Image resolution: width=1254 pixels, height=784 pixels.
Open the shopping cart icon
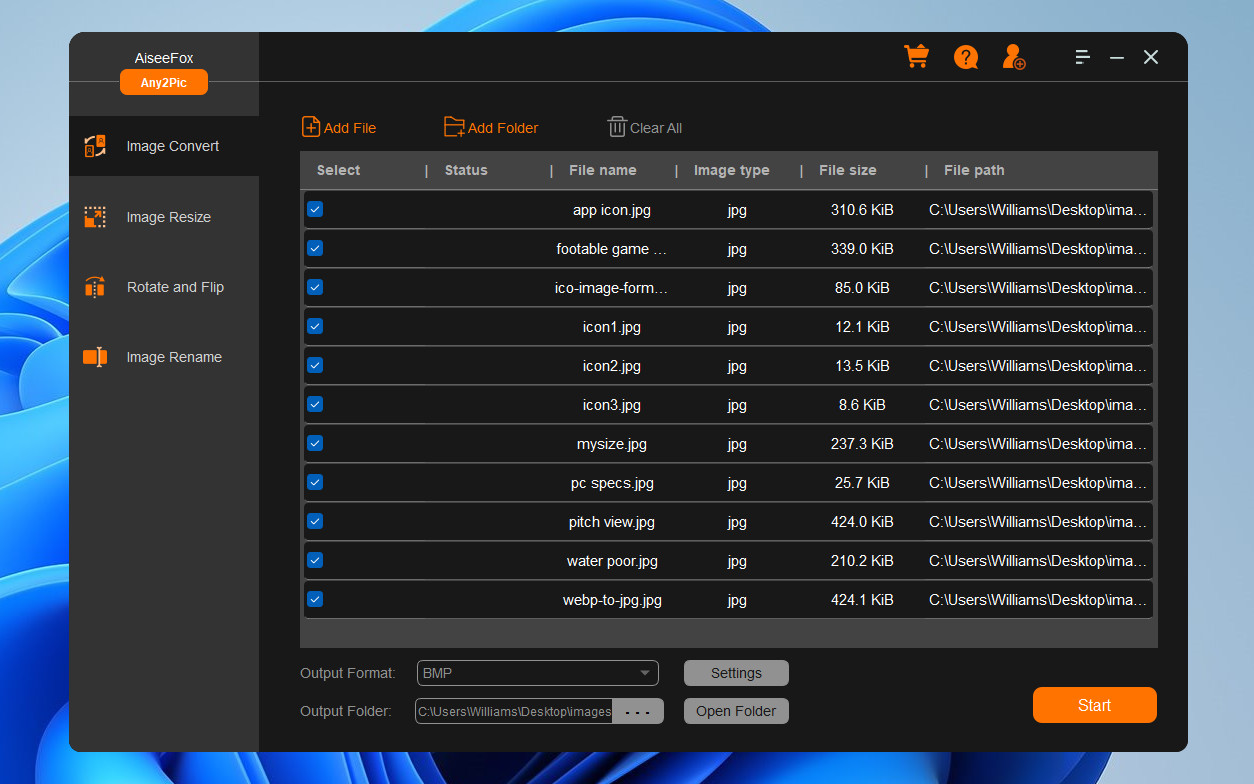pyautogui.click(x=916, y=56)
